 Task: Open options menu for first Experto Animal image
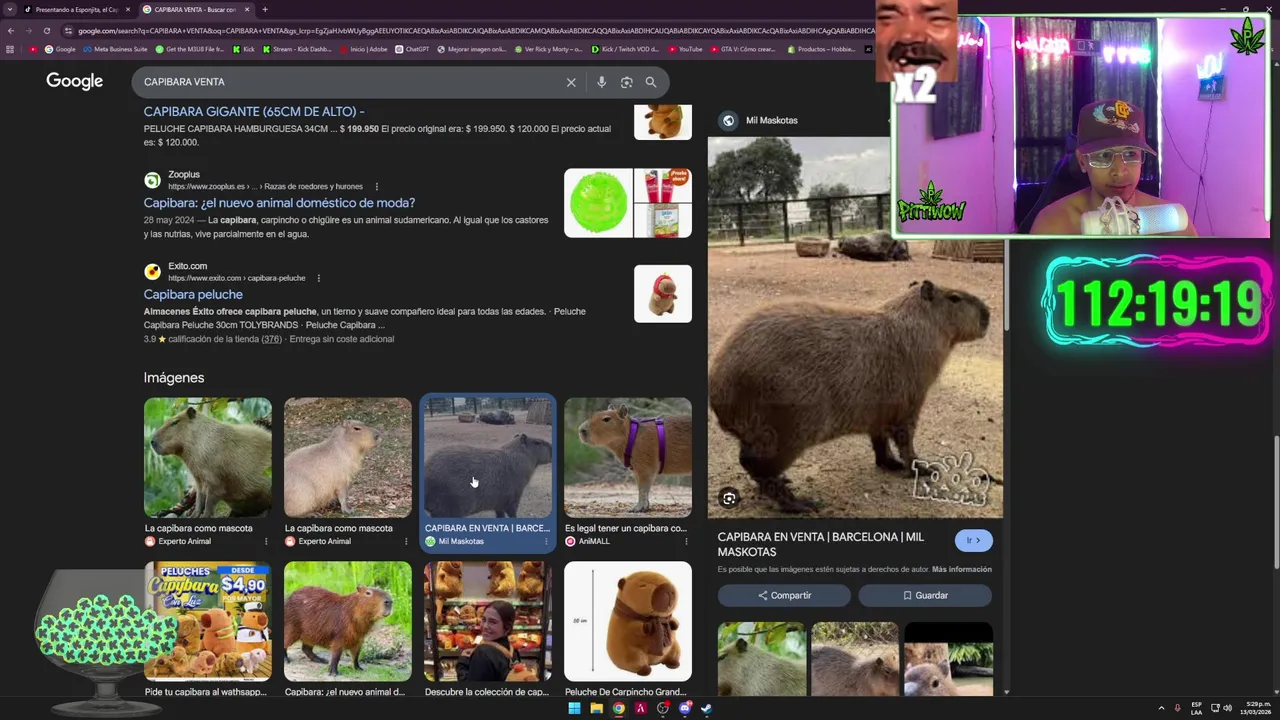click(x=266, y=541)
